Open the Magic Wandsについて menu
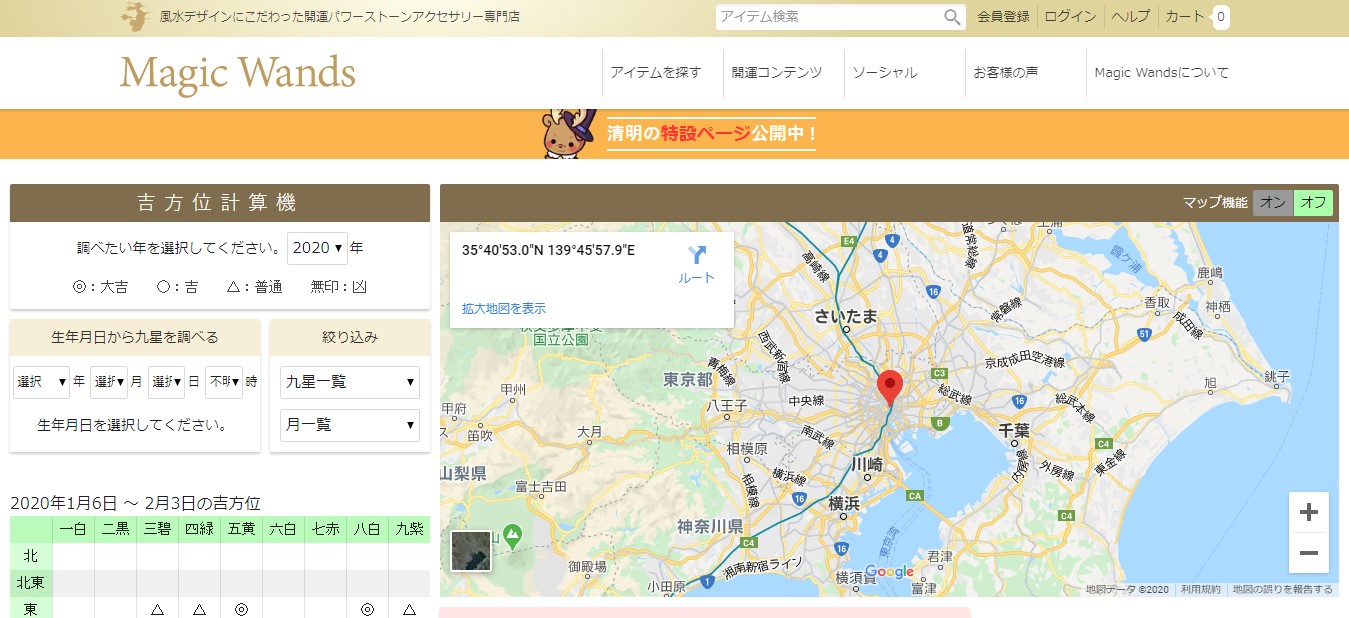Screen dimensions: 1349x618 tap(1162, 73)
